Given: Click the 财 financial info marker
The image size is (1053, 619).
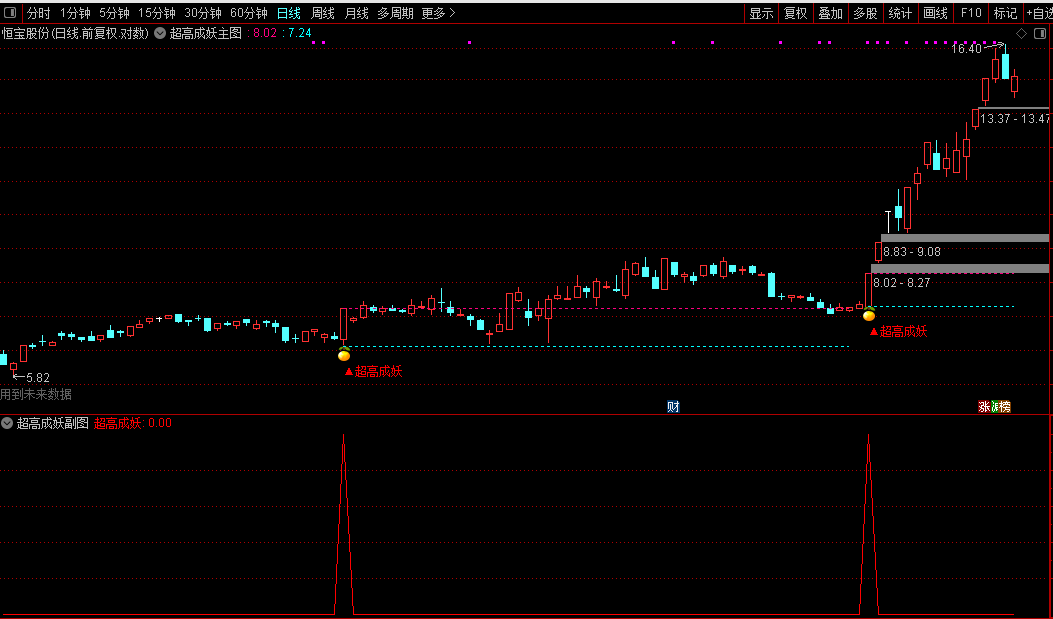Looking at the screenshot, I should click(673, 406).
